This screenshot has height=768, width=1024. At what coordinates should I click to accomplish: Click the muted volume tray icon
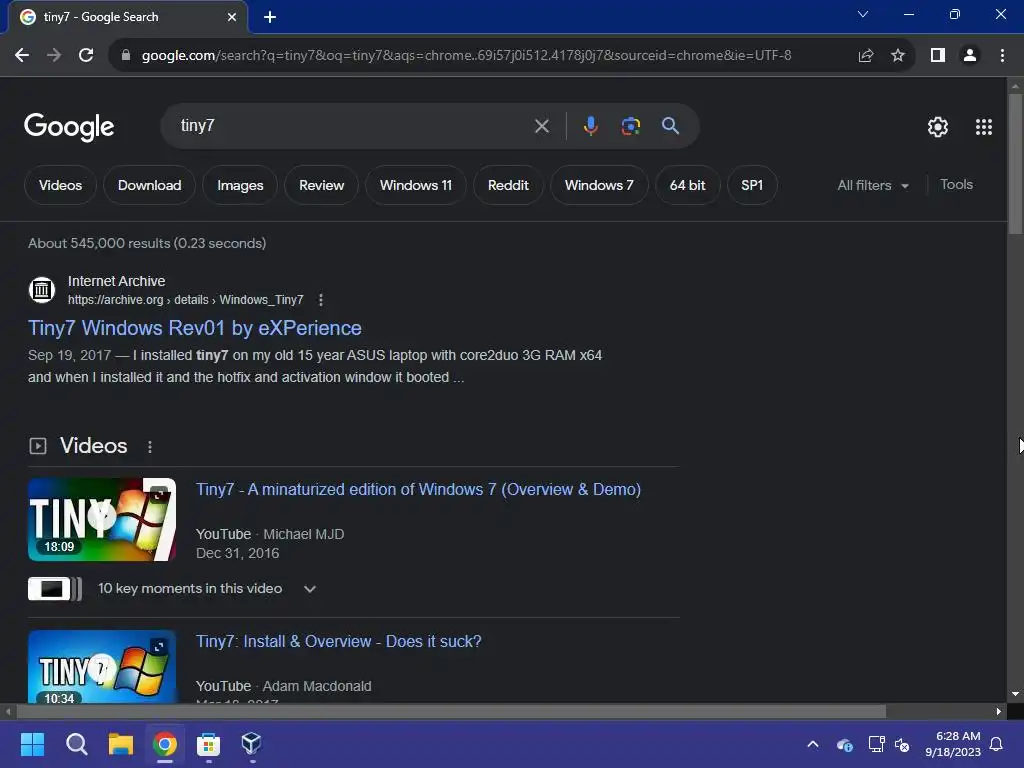[902, 744]
